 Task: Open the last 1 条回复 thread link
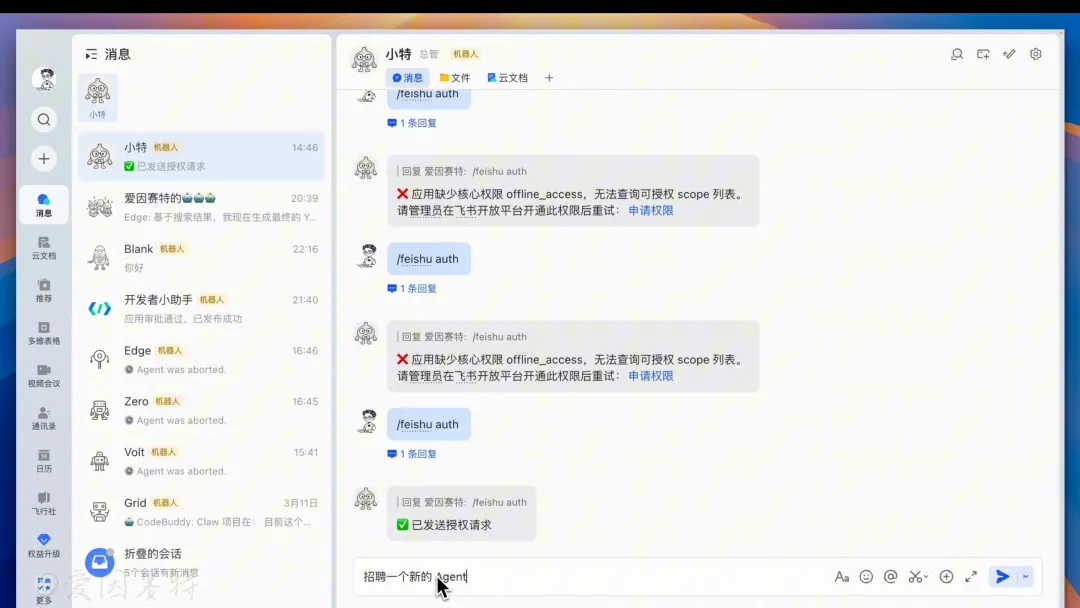click(x=412, y=454)
